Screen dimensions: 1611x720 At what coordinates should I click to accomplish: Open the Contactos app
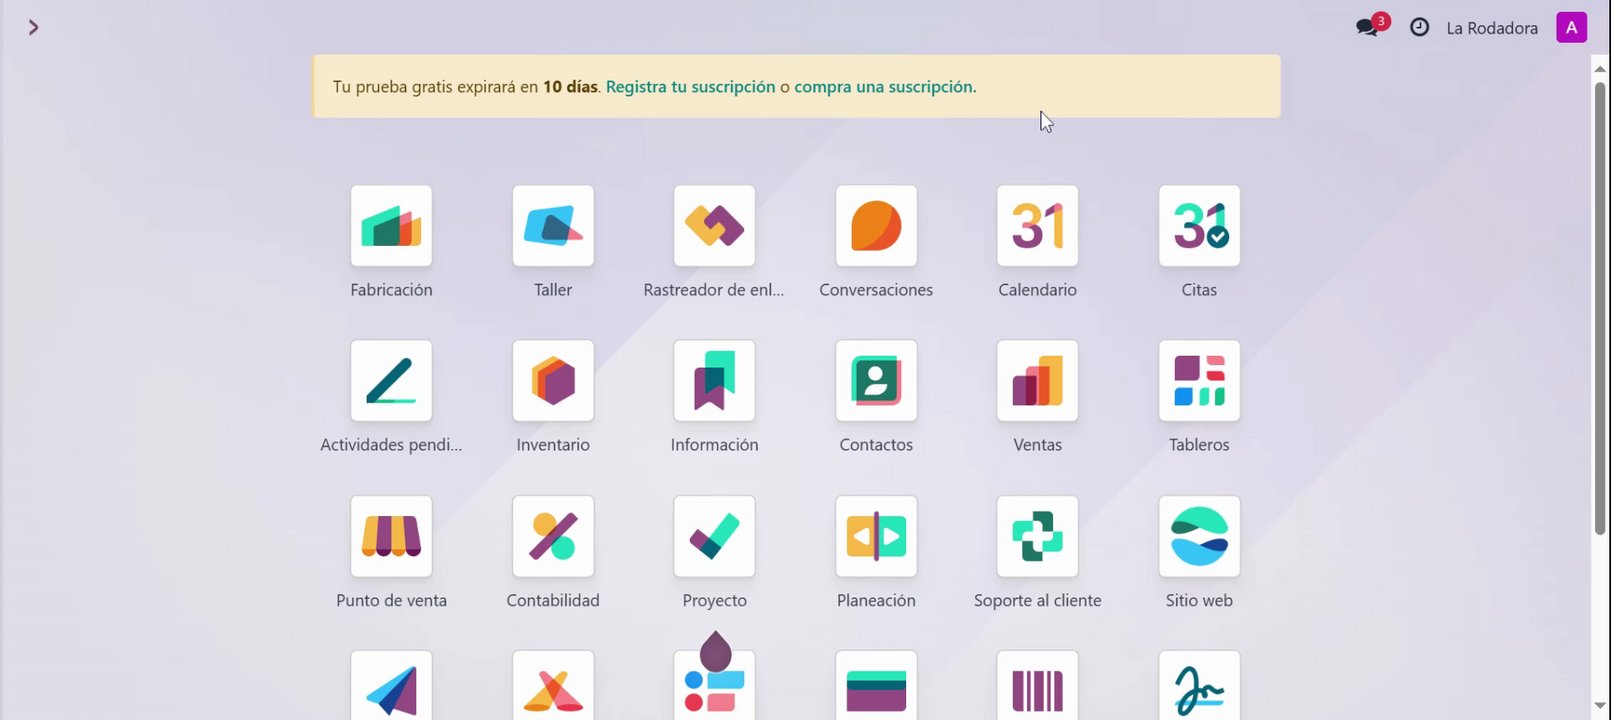click(x=876, y=381)
